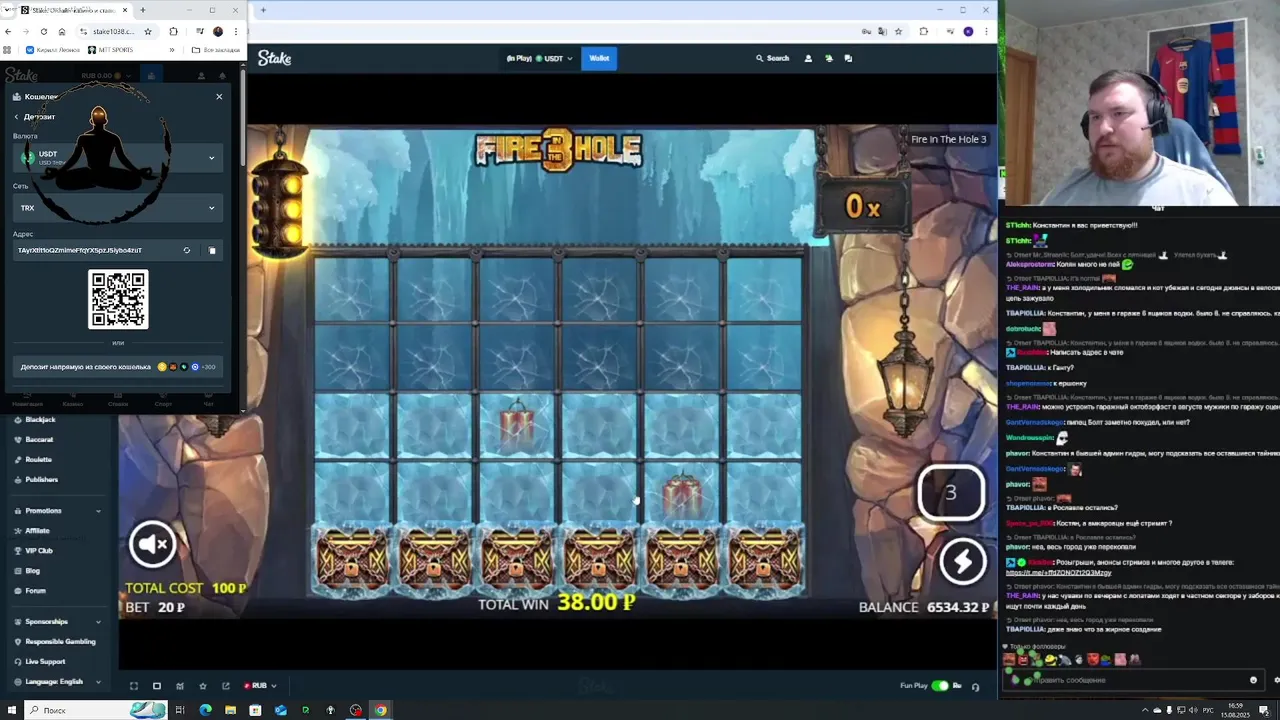
Task: Click the spin counter button showing 3
Action: point(951,492)
